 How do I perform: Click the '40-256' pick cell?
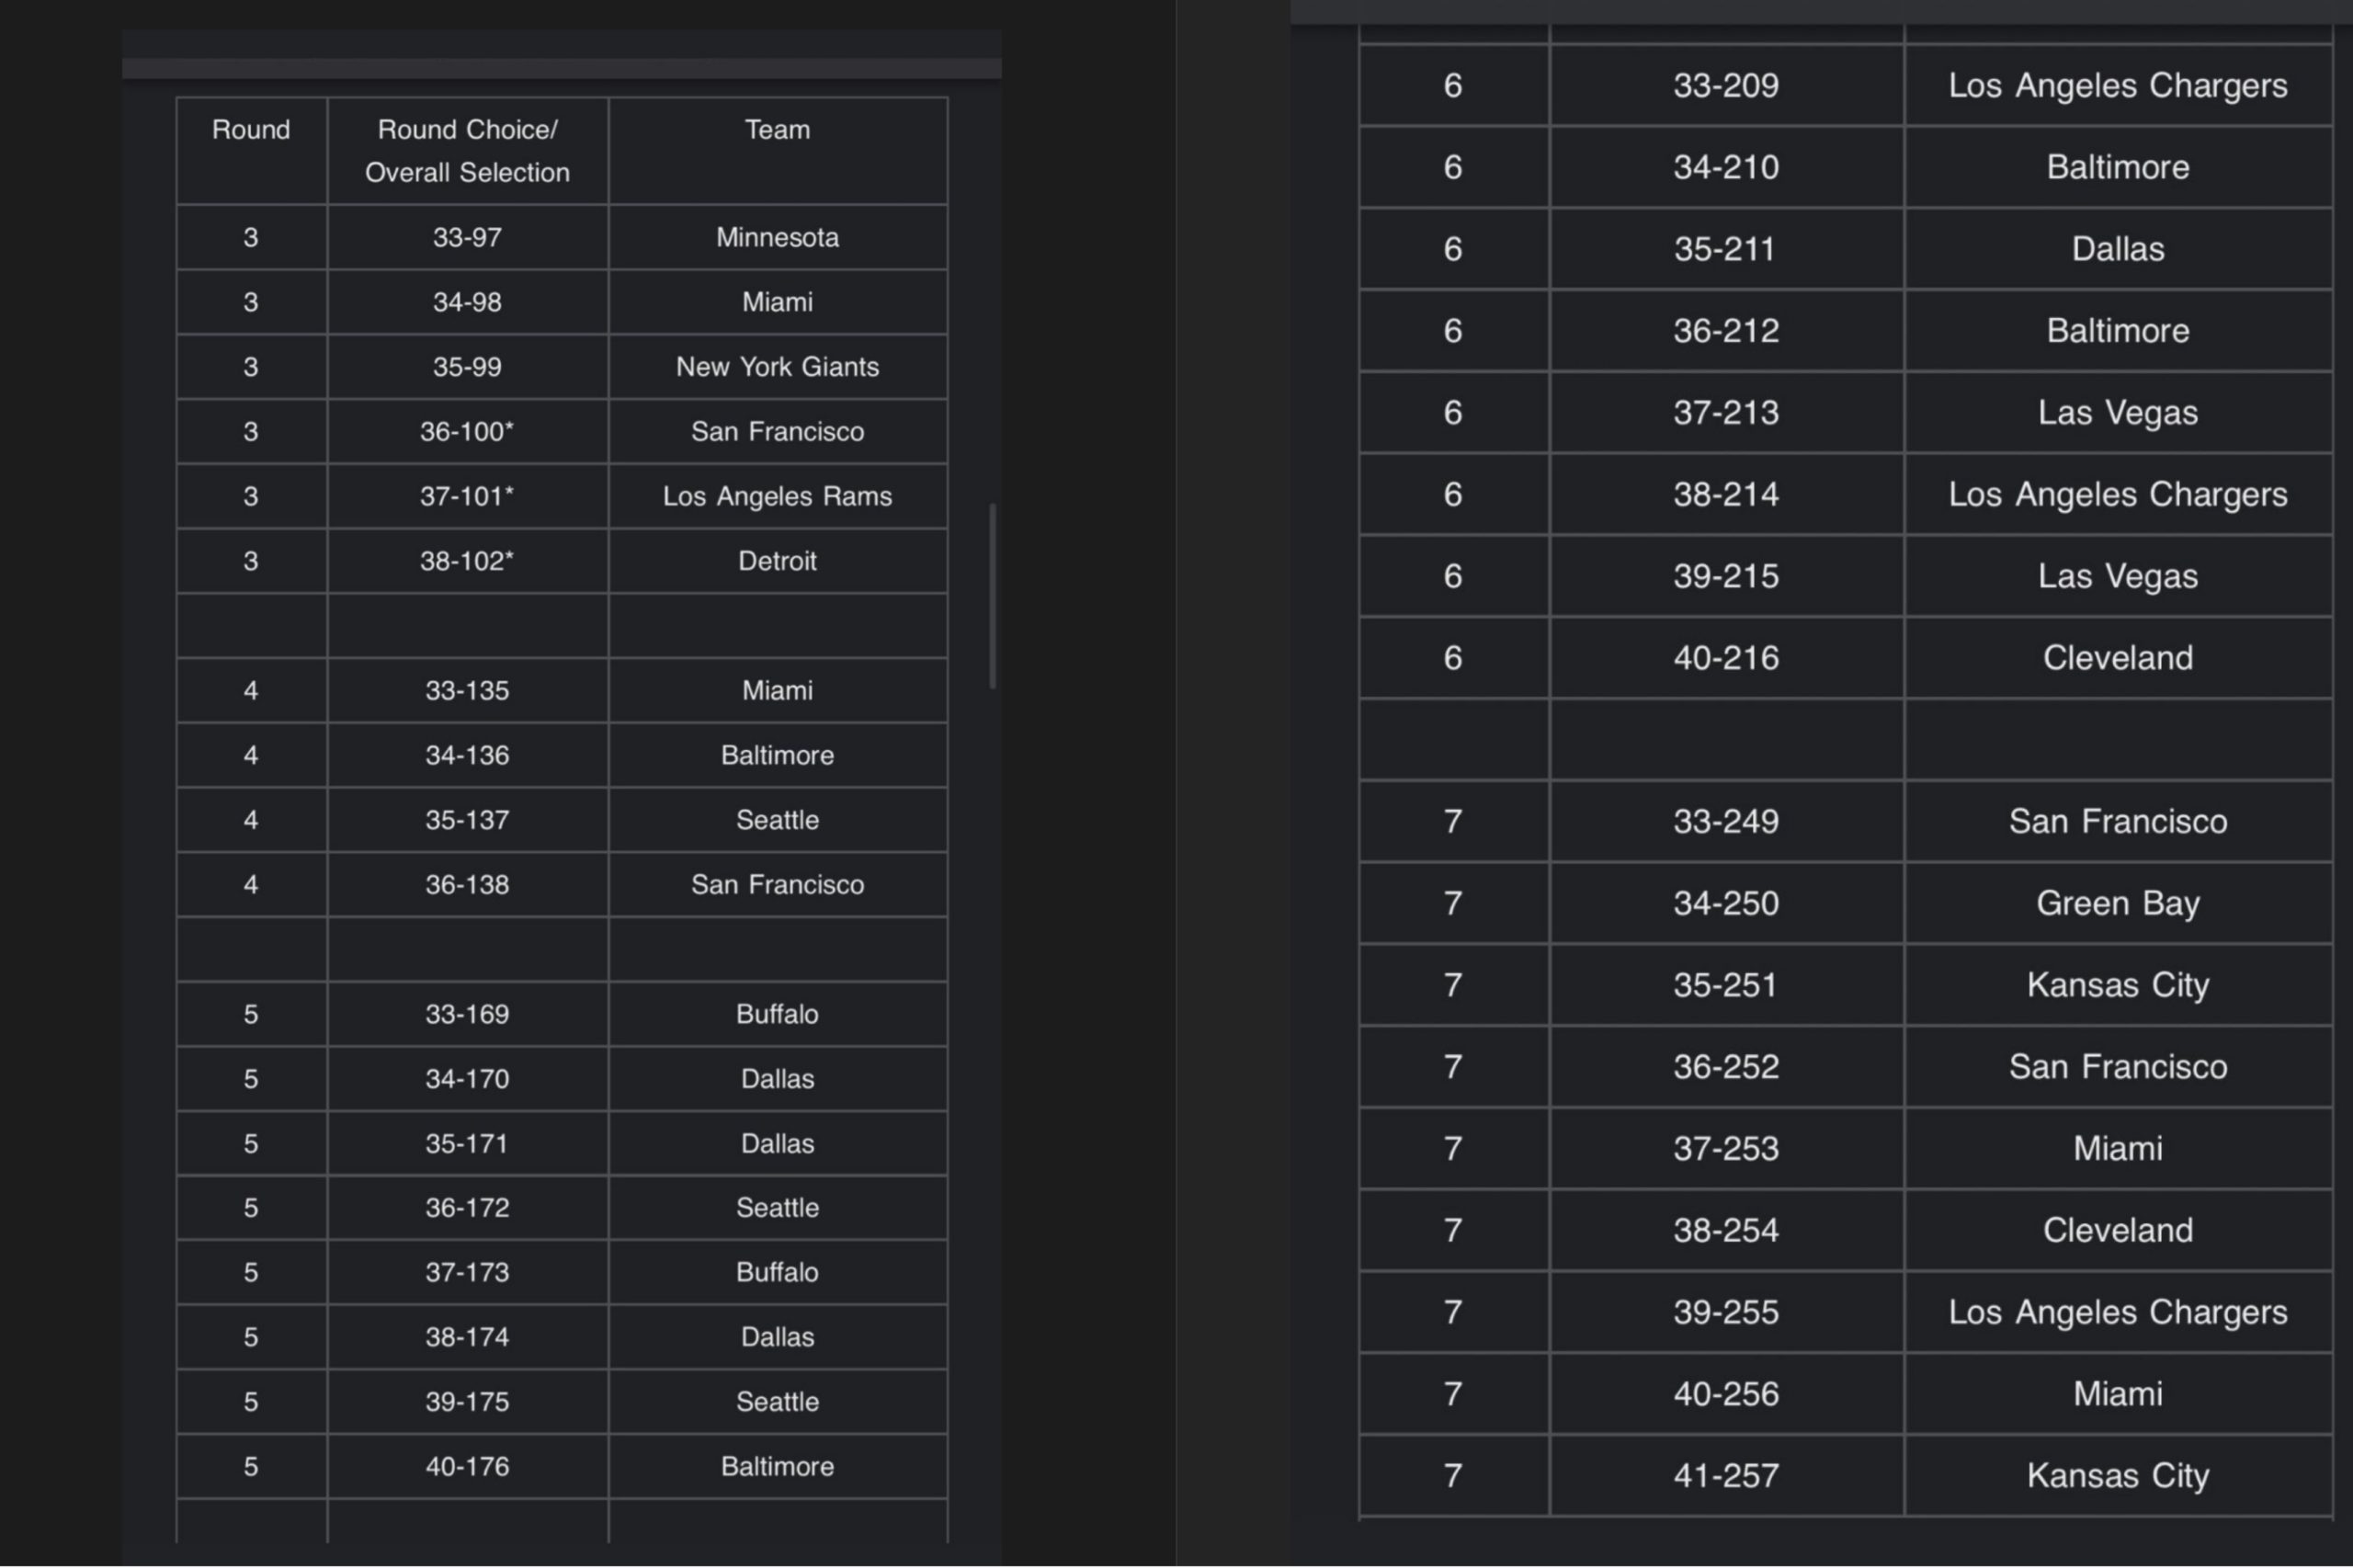click(x=1726, y=1395)
